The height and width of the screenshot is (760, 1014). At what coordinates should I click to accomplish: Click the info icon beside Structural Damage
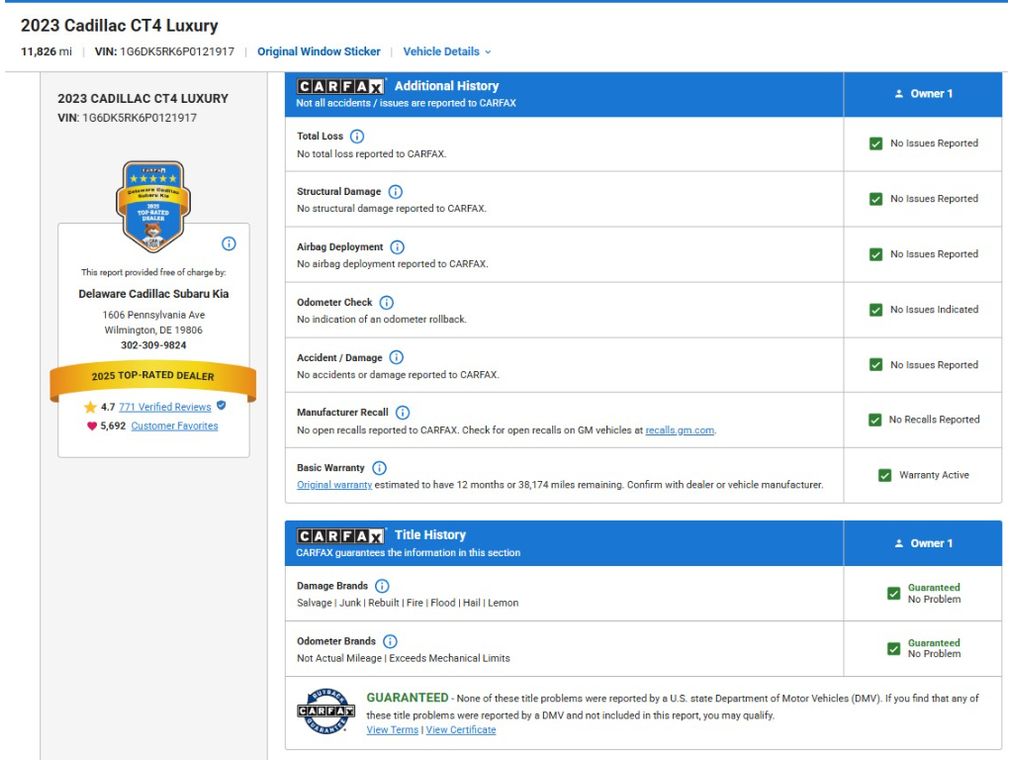pyautogui.click(x=395, y=191)
